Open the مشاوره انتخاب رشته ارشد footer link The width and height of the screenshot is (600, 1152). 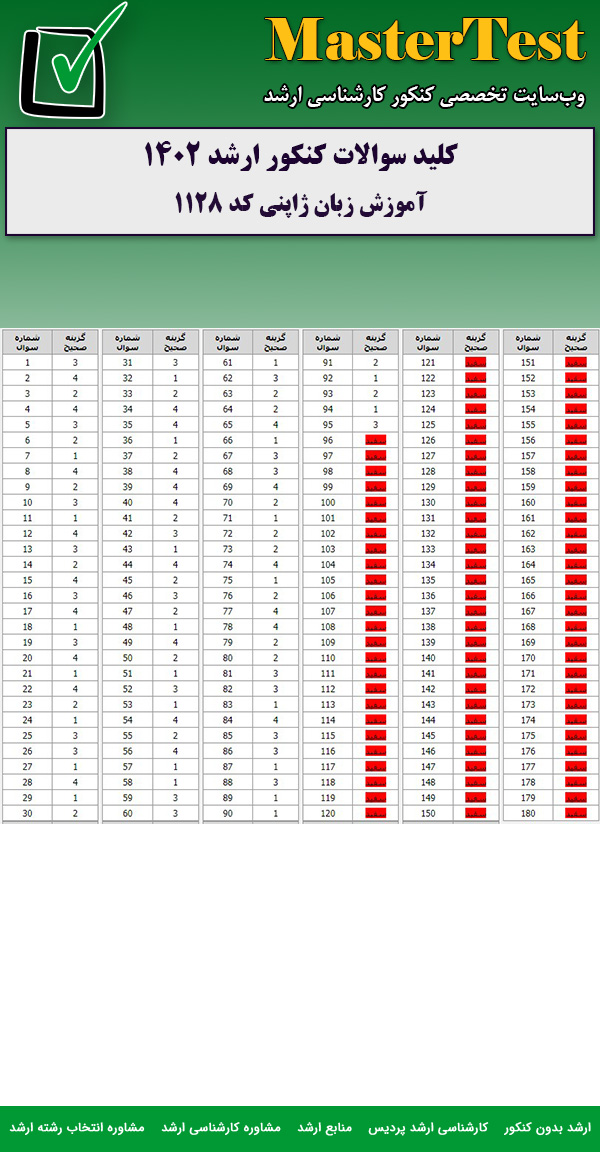tap(77, 1127)
